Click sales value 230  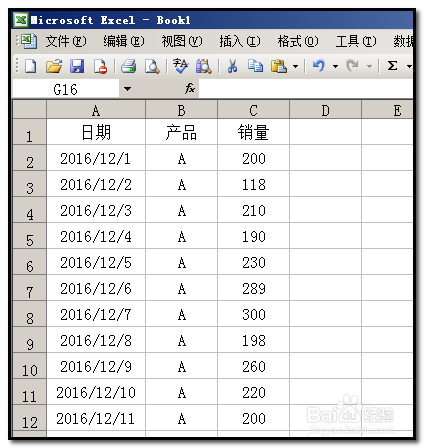click(x=253, y=262)
